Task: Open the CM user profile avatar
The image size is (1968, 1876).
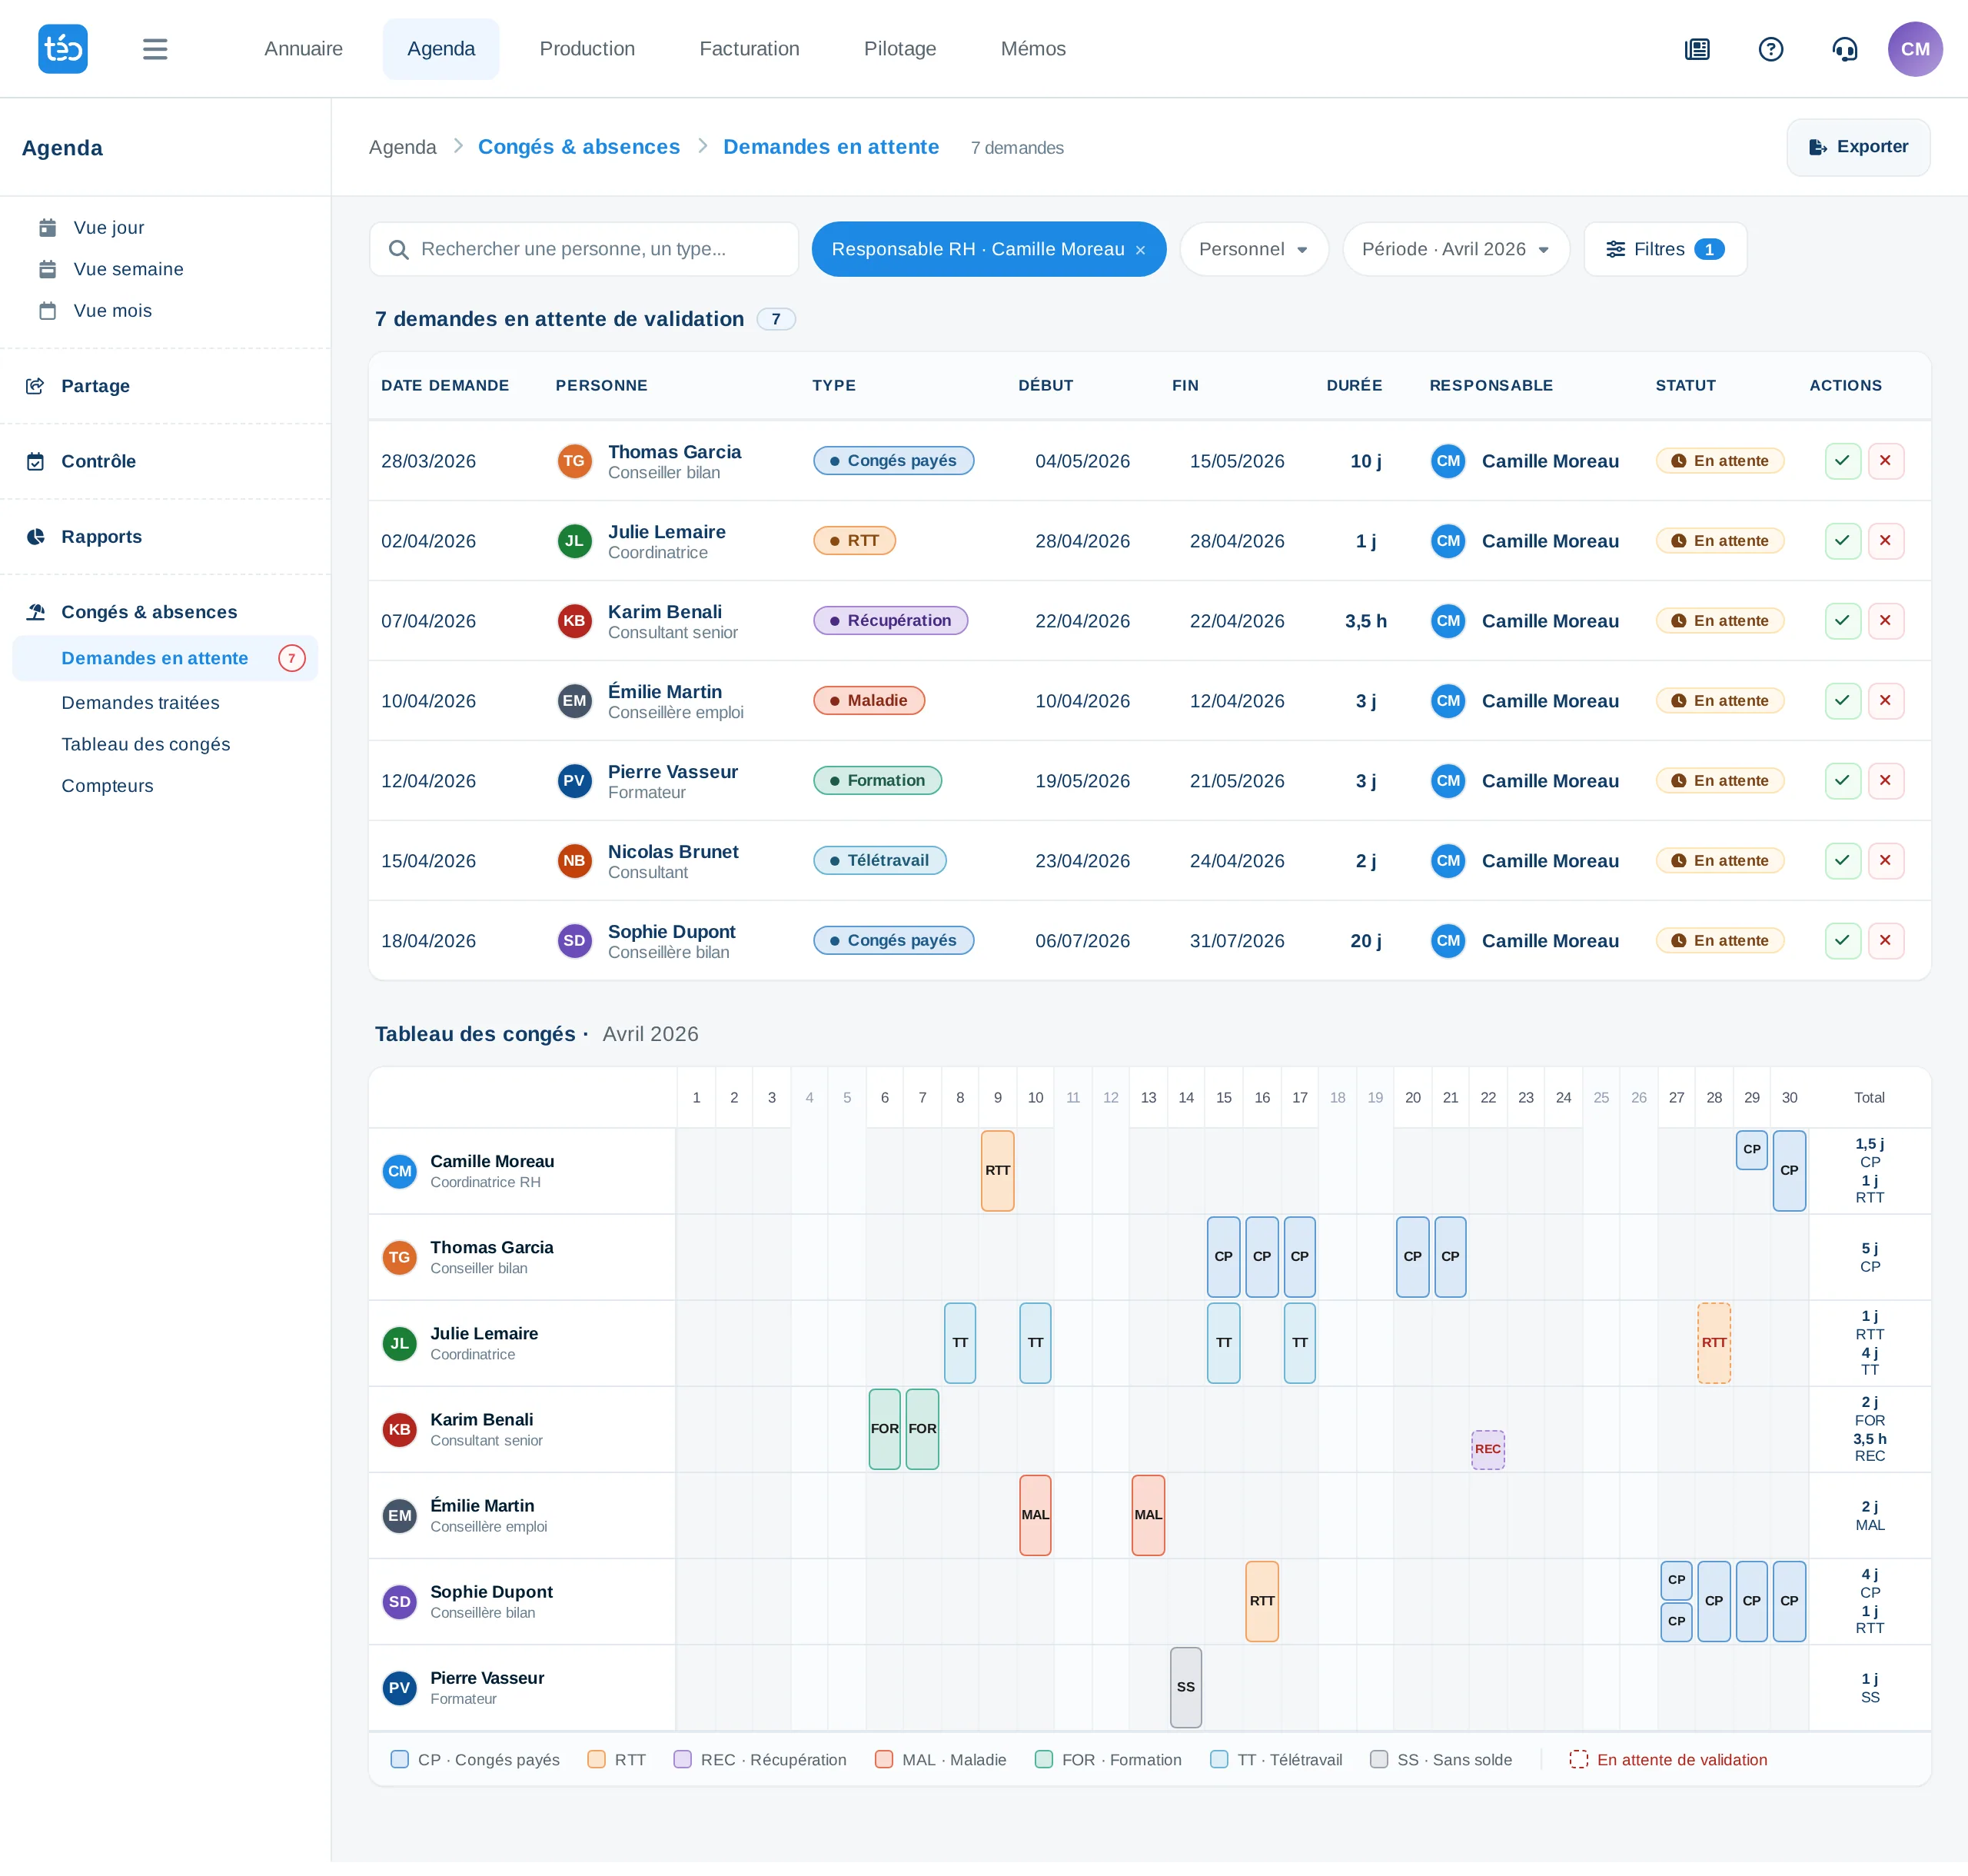Action: pyautogui.click(x=1915, y=49)
